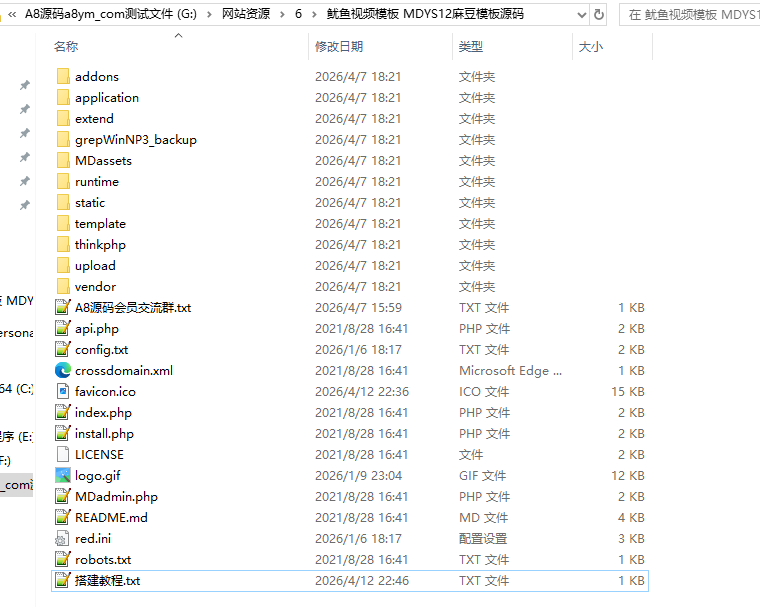Click into the folder search box

[689, 15]
